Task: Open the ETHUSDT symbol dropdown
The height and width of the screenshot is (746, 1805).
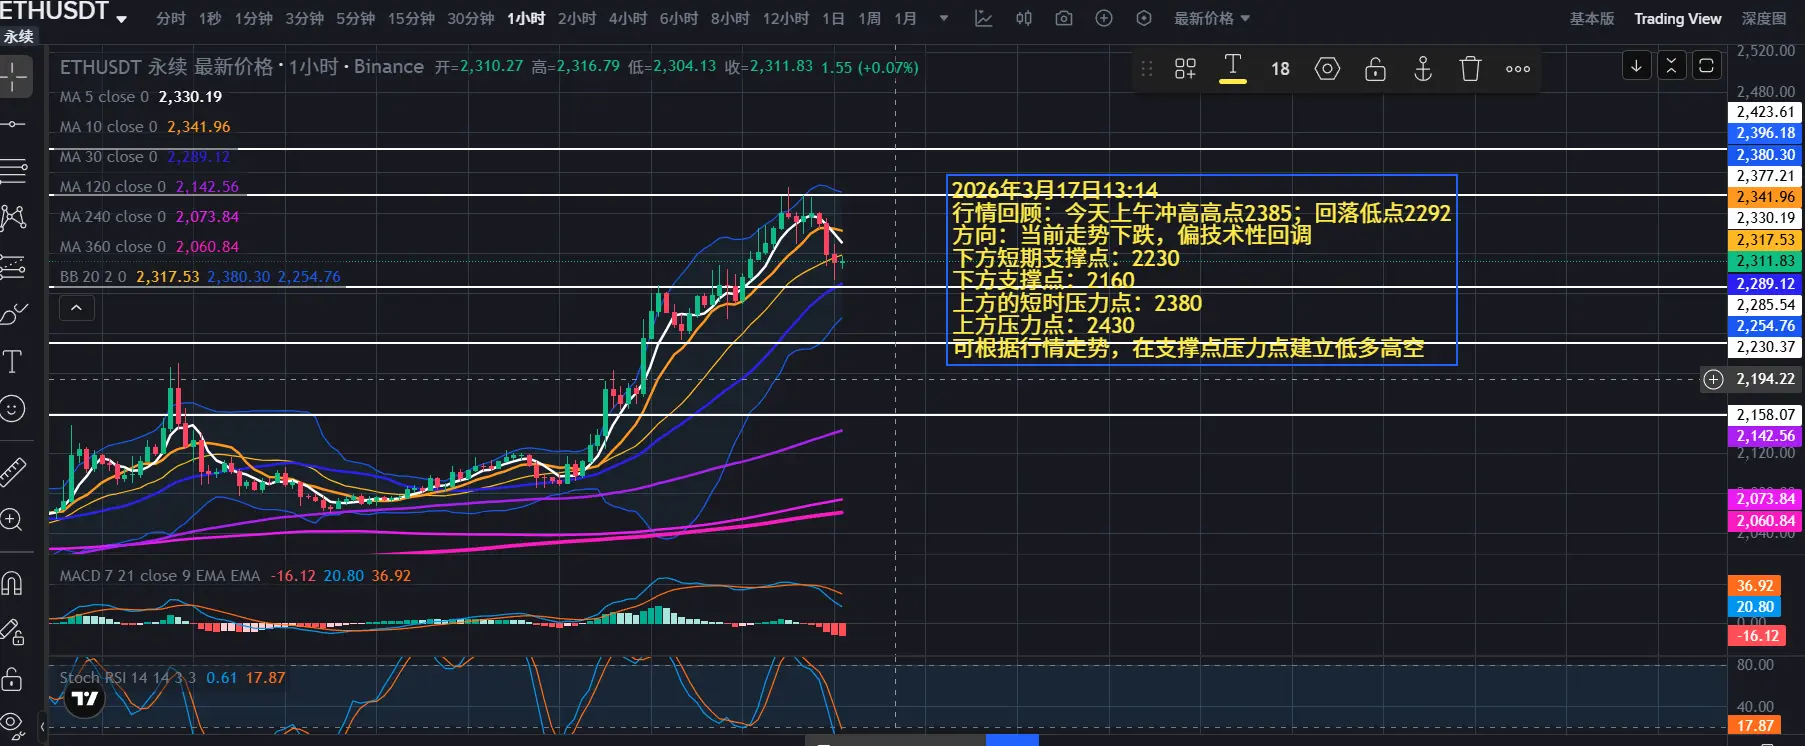Action: pyautogui.click(x=122, y=19)
